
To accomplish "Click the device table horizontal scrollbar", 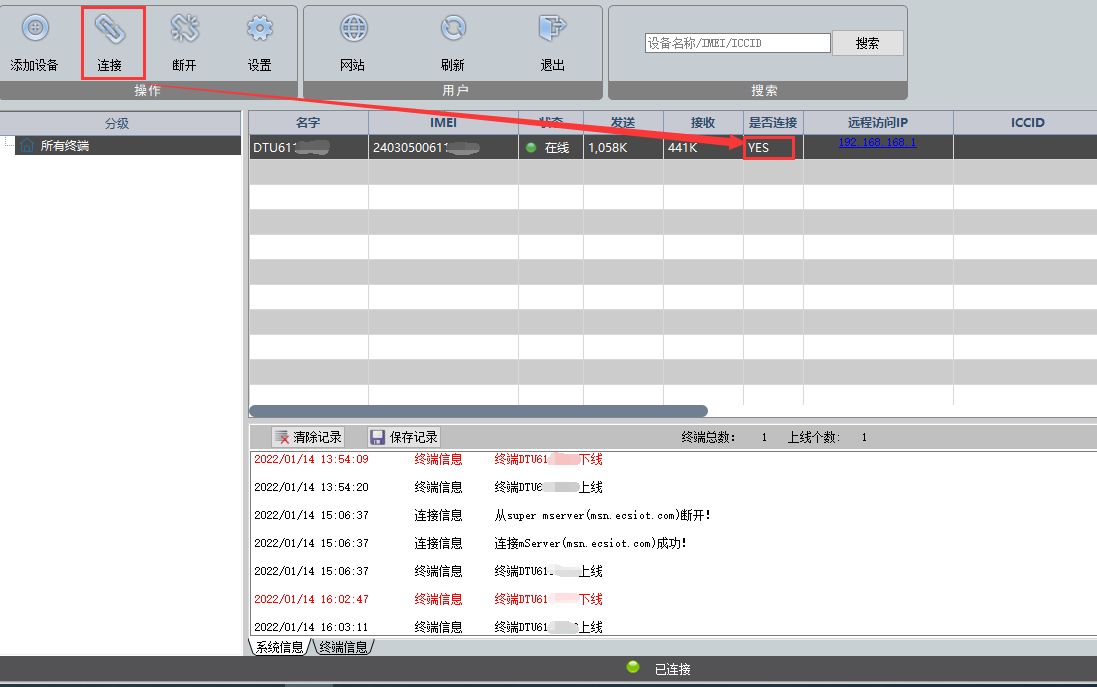I will click(x=479, y=411).
